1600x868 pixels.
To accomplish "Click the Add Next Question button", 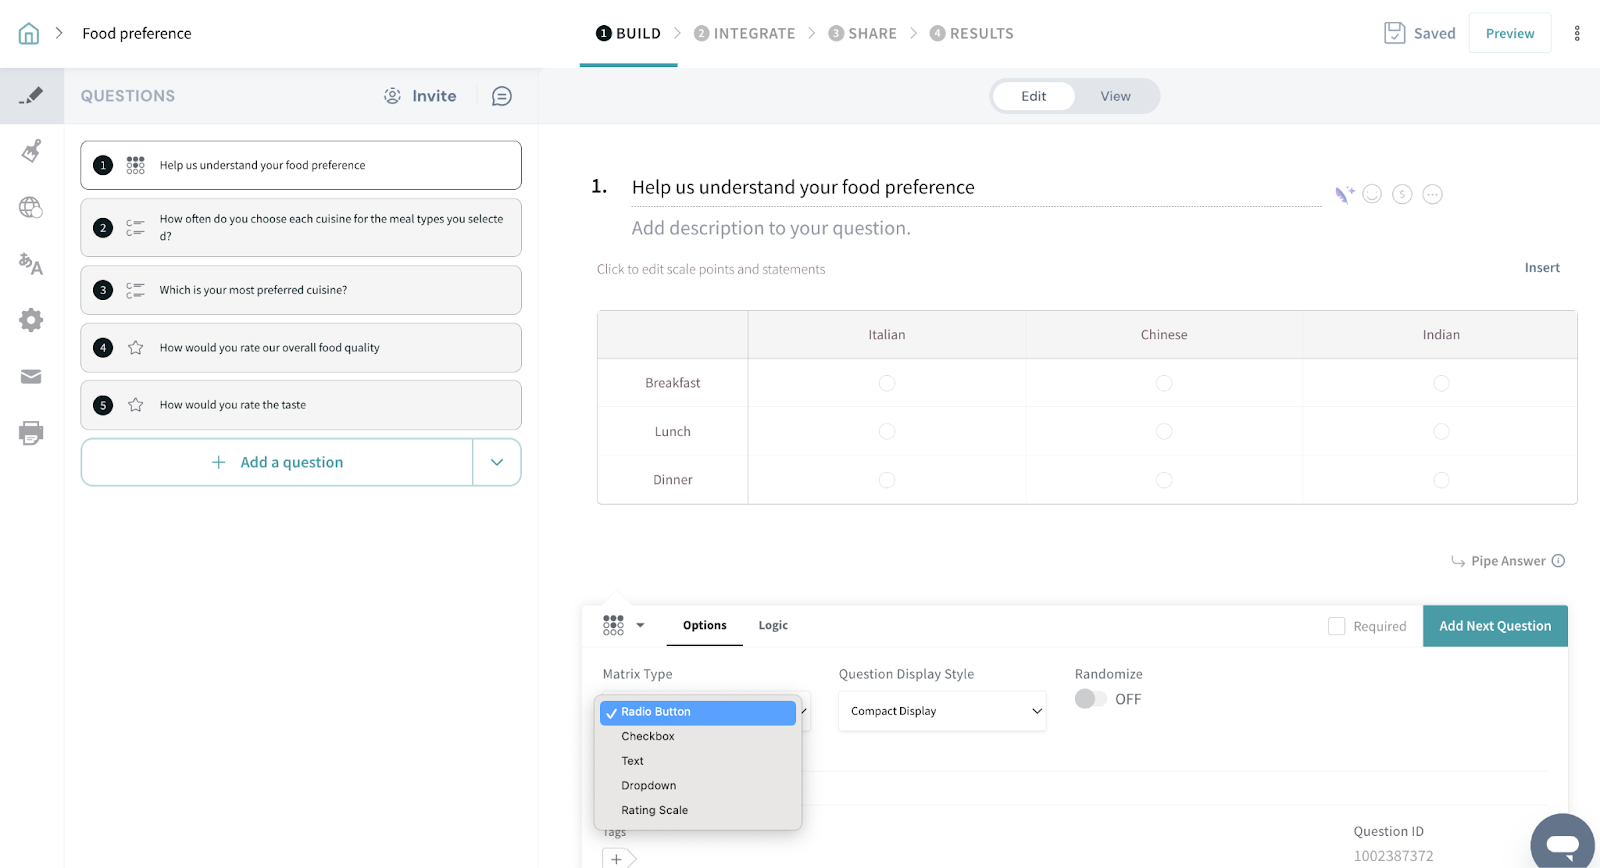I will [1494, 626].
